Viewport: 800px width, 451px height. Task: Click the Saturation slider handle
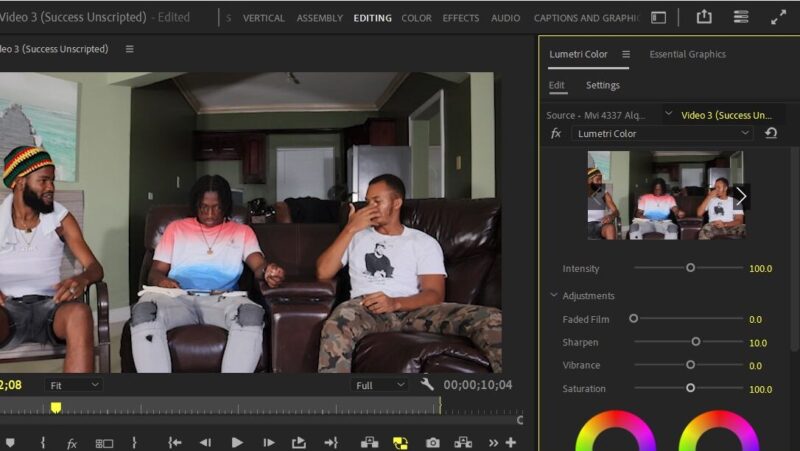tap(690, 388)
